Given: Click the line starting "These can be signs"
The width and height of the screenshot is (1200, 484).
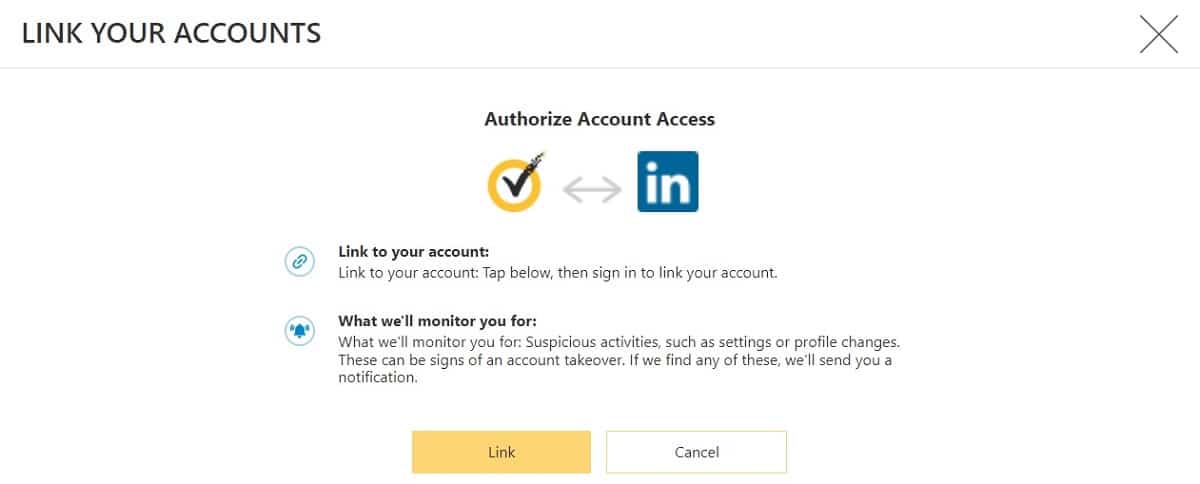Looking at the screenshot, I should point(615,360).
